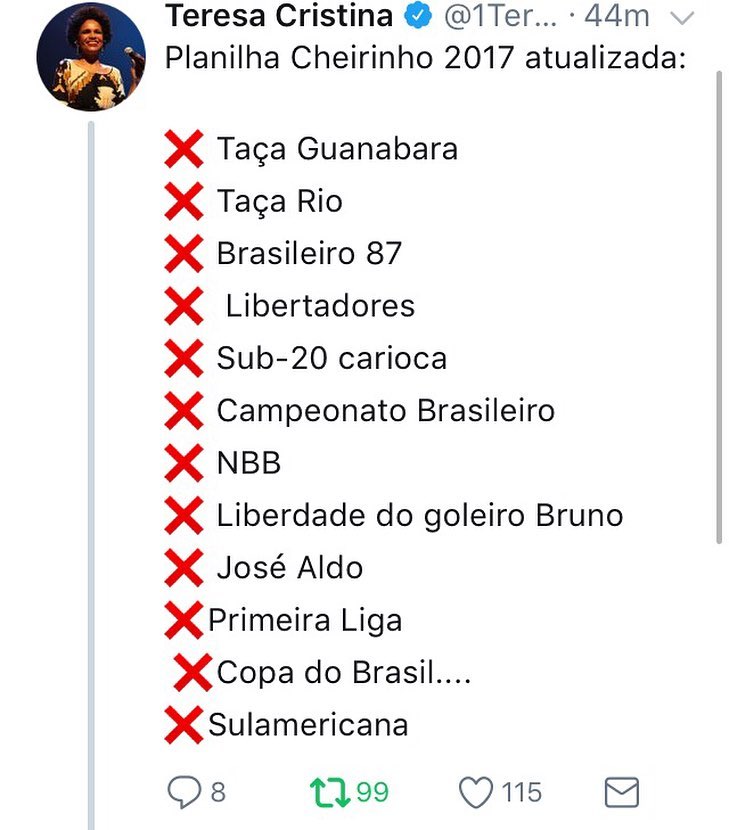Toggle the green retweet icon
729x830 pixels.
coord(329,793)
